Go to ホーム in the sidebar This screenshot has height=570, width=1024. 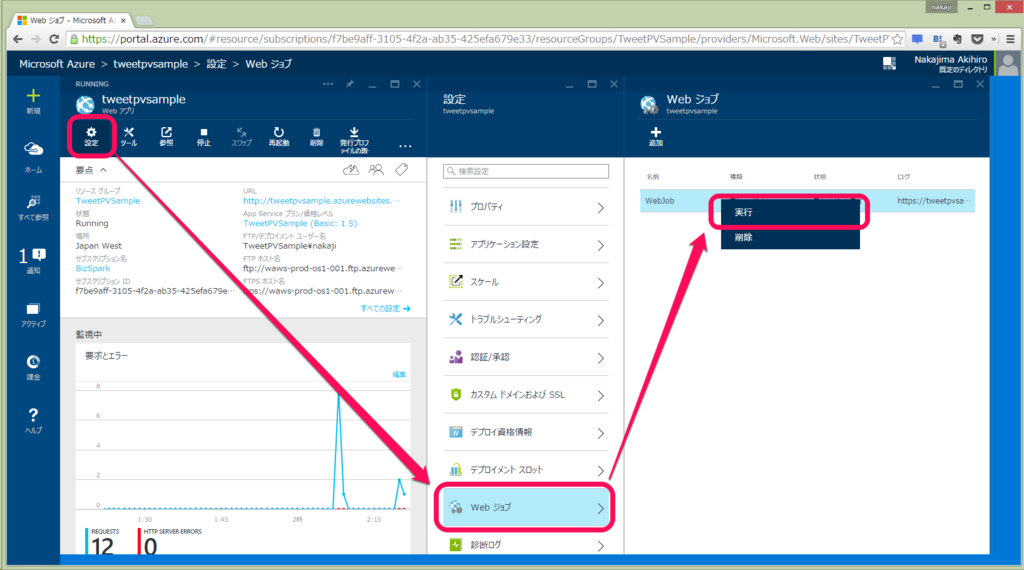tap(33, 157)
